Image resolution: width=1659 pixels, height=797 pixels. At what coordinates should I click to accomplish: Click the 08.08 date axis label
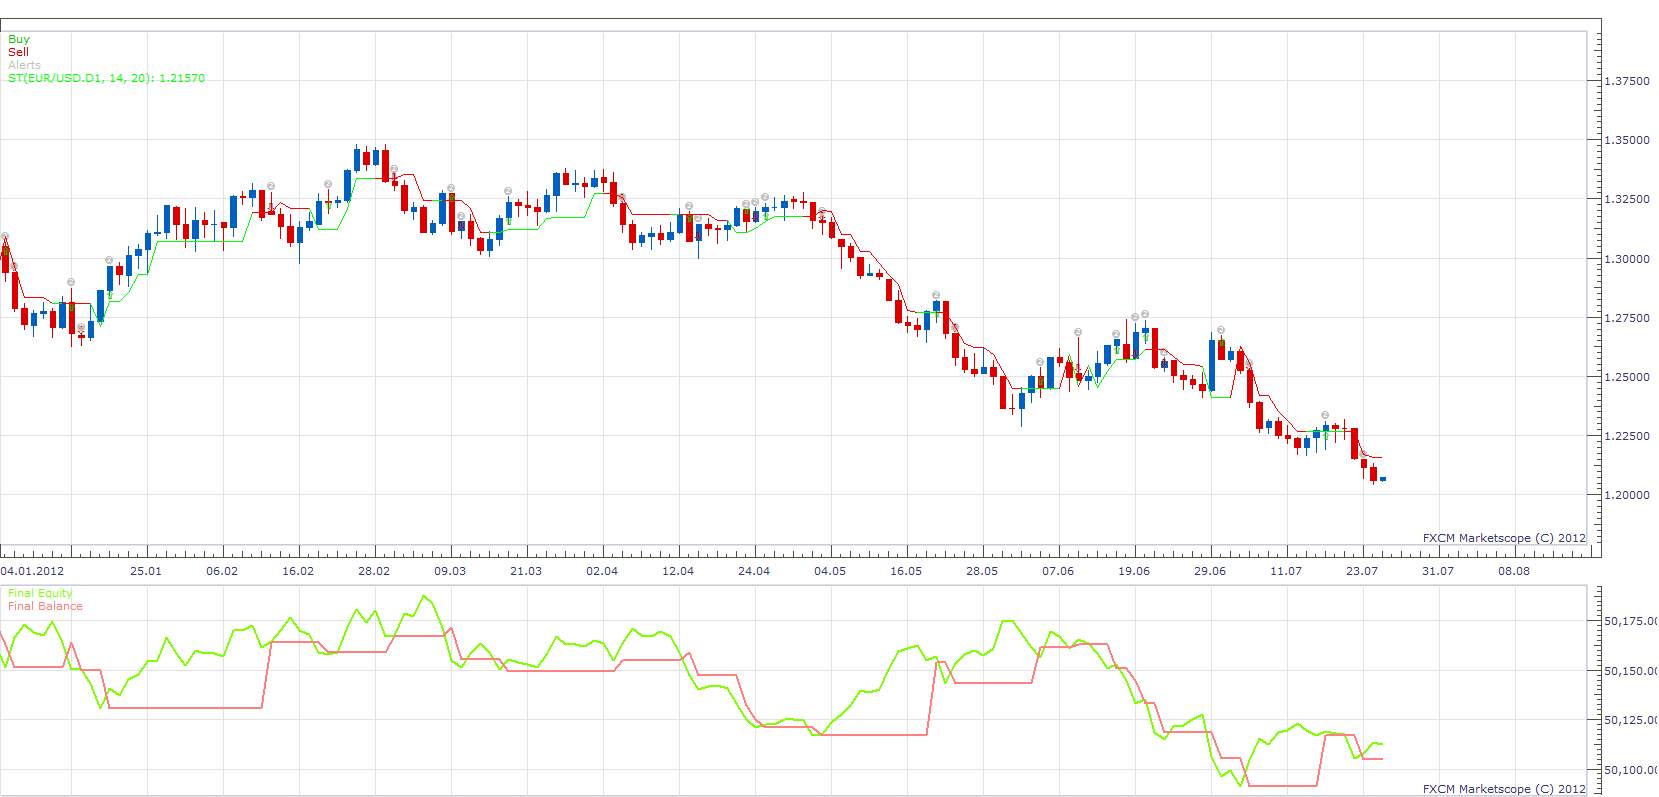click(1514, 571)
